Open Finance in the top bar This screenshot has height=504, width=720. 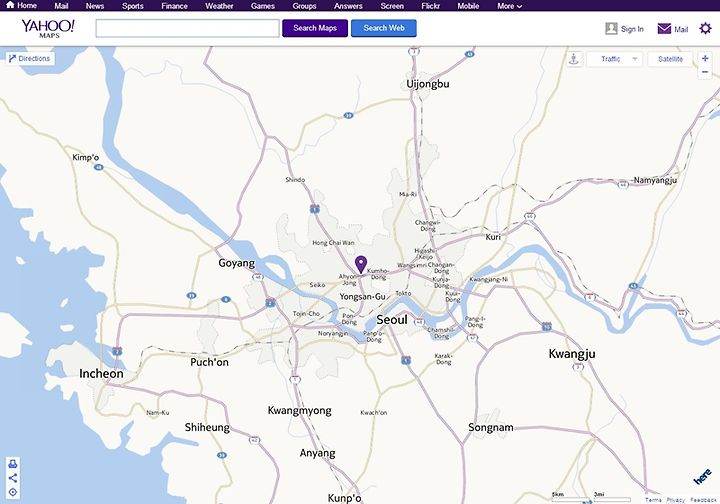(x=174, y=6)
